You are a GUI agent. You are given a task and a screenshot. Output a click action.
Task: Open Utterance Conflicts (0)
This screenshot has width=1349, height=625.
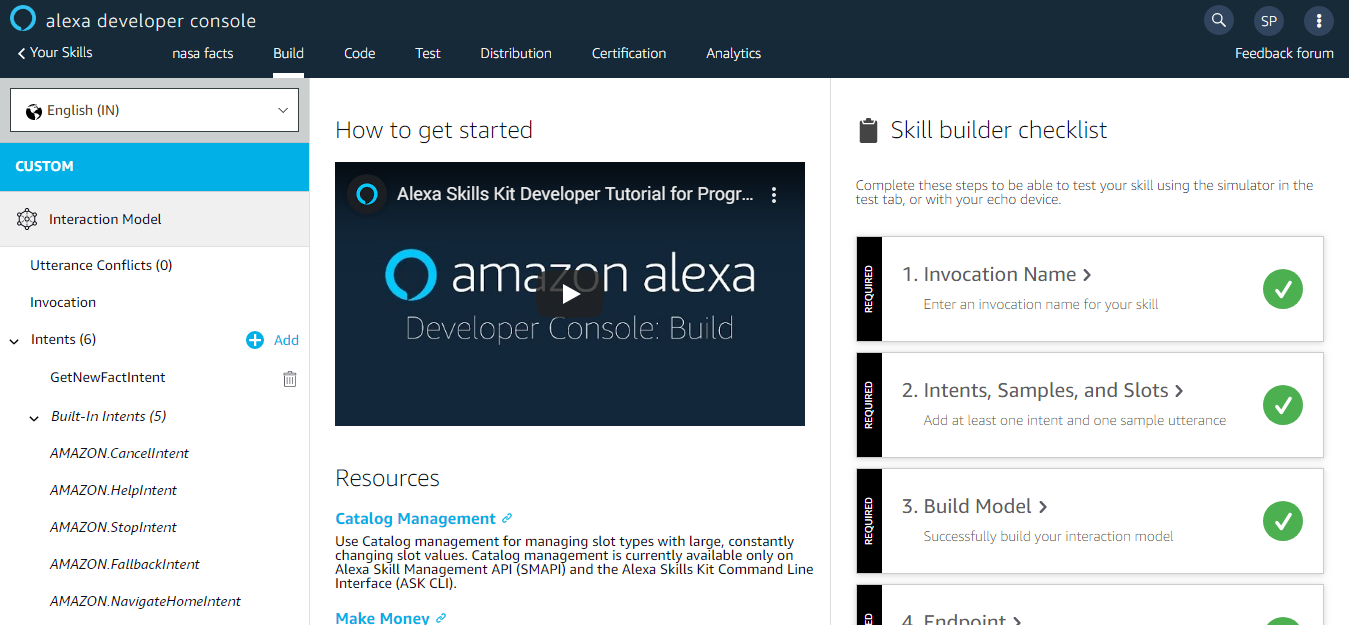[x=101, y=265]
